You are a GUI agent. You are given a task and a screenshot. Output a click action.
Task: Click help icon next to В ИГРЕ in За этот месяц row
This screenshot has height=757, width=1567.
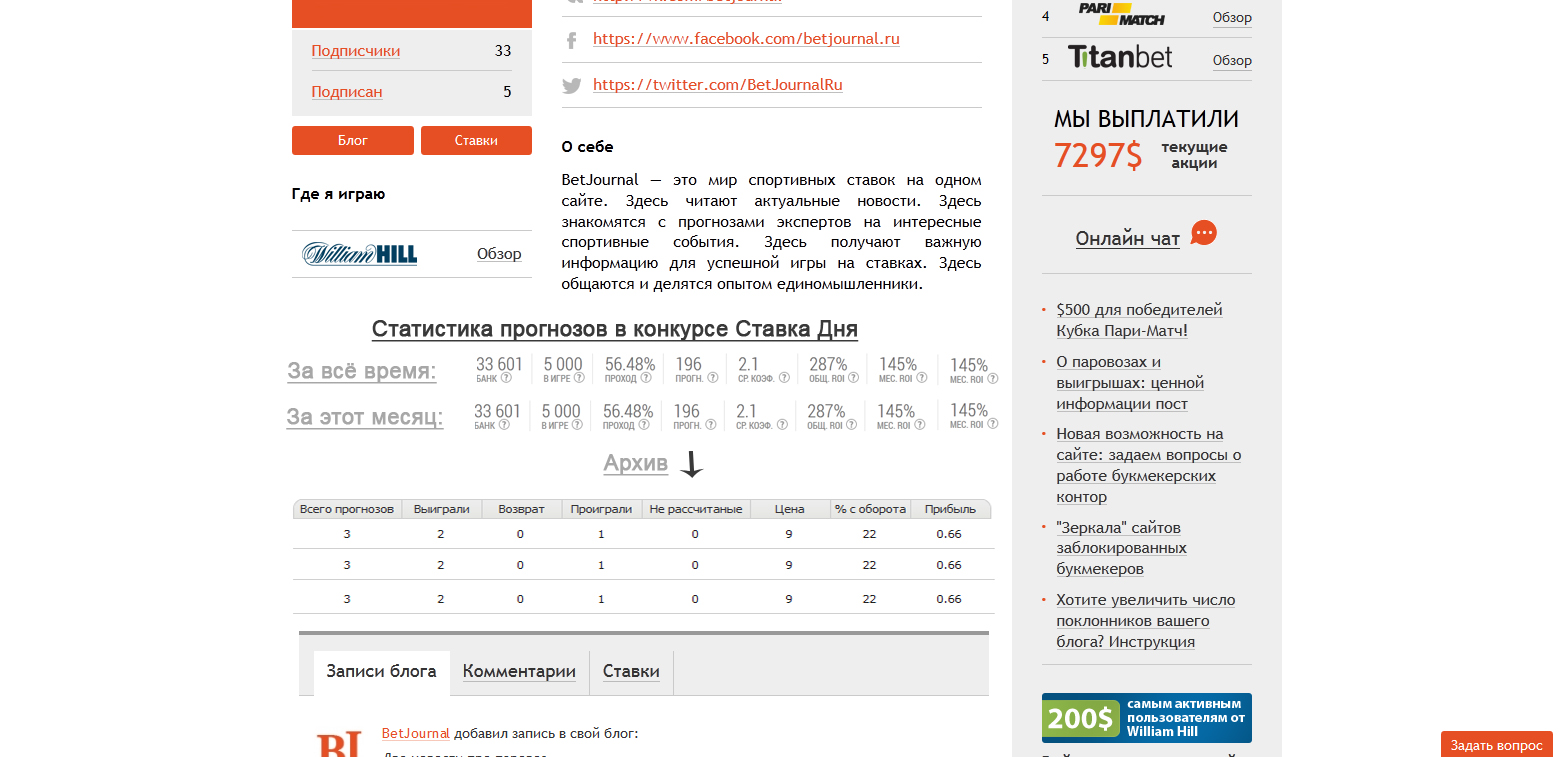coord(575,424)
